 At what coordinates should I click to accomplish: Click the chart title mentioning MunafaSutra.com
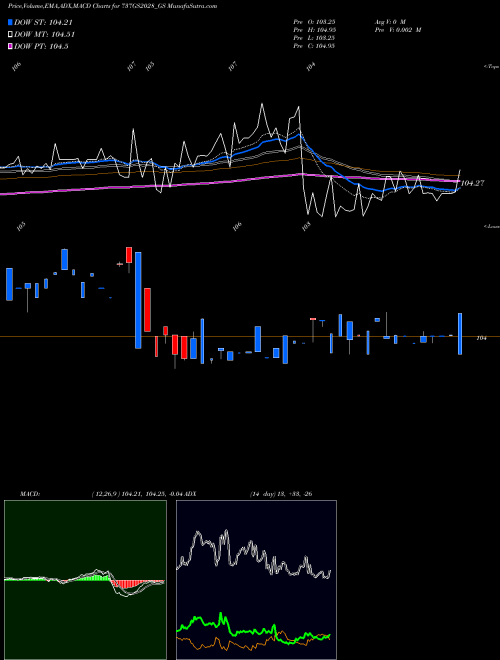pyautogui.click(x=112, y=6)
